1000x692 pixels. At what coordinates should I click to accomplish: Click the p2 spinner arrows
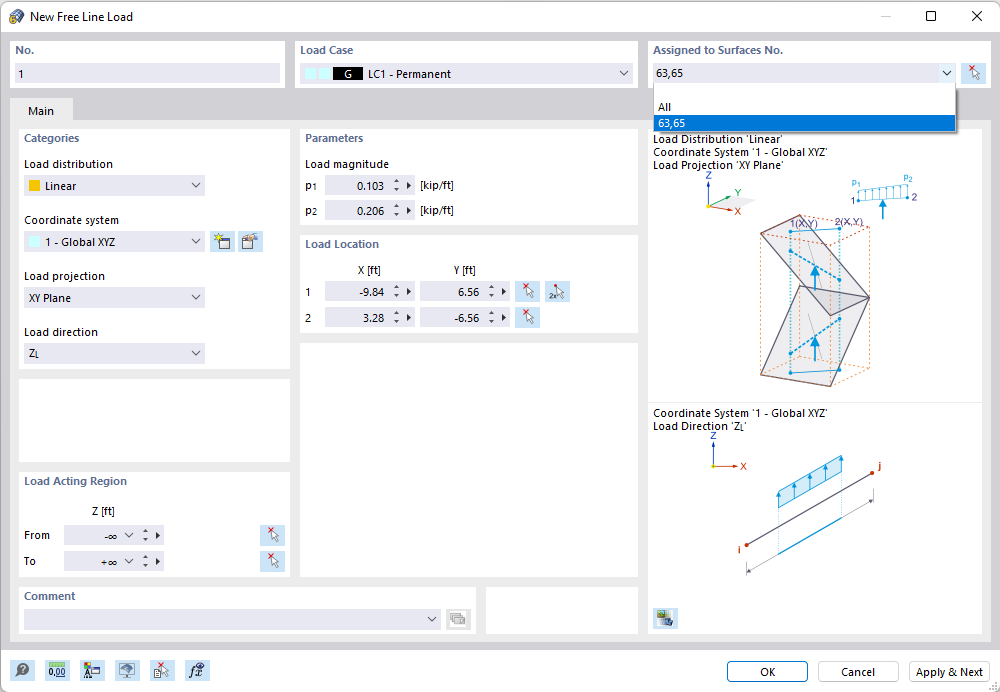click(396, 210)
